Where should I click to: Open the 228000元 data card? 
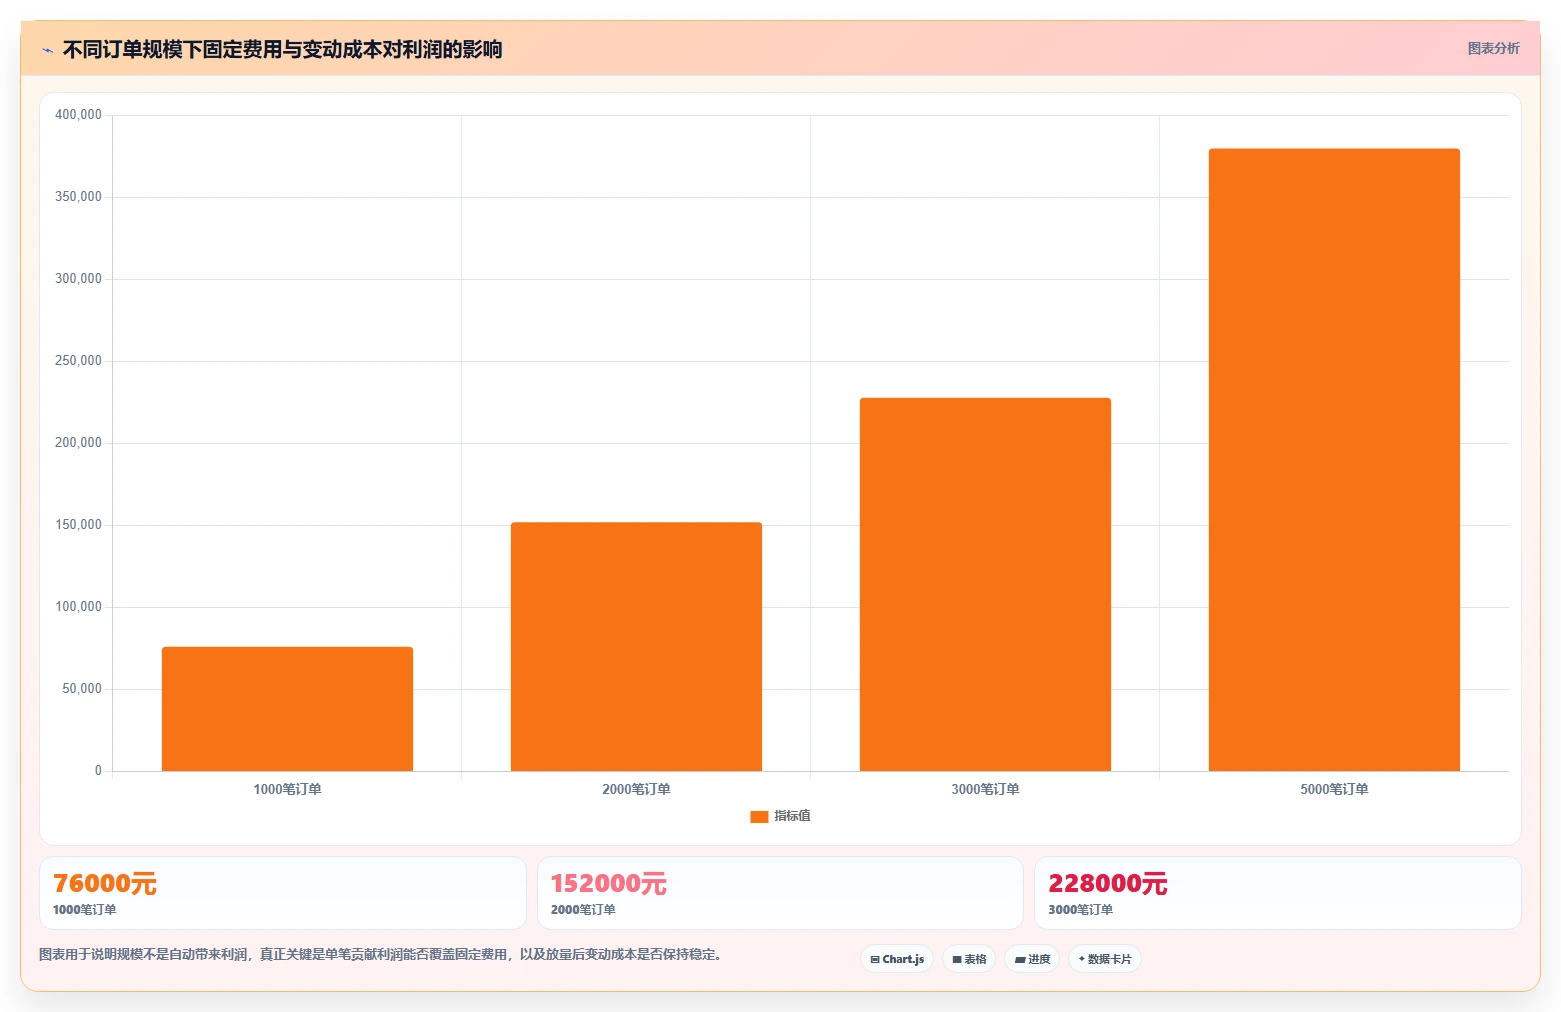(1278, 893)
